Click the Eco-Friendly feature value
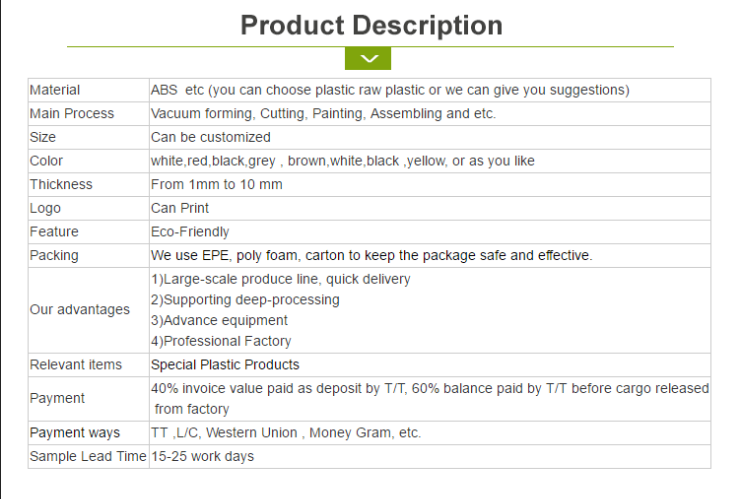This screenshot has width=739, height=499. click(190, 232)
